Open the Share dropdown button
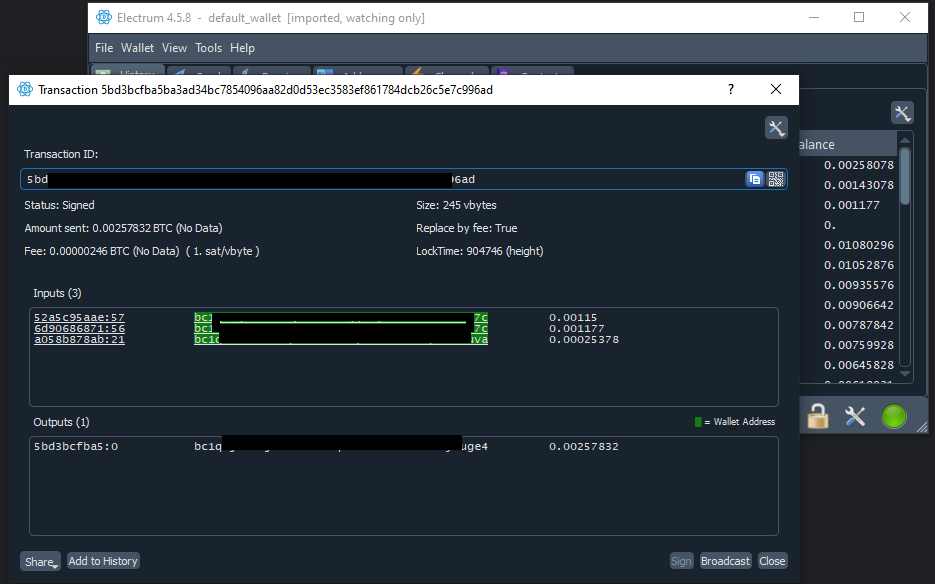 click(x=41, y=561)
